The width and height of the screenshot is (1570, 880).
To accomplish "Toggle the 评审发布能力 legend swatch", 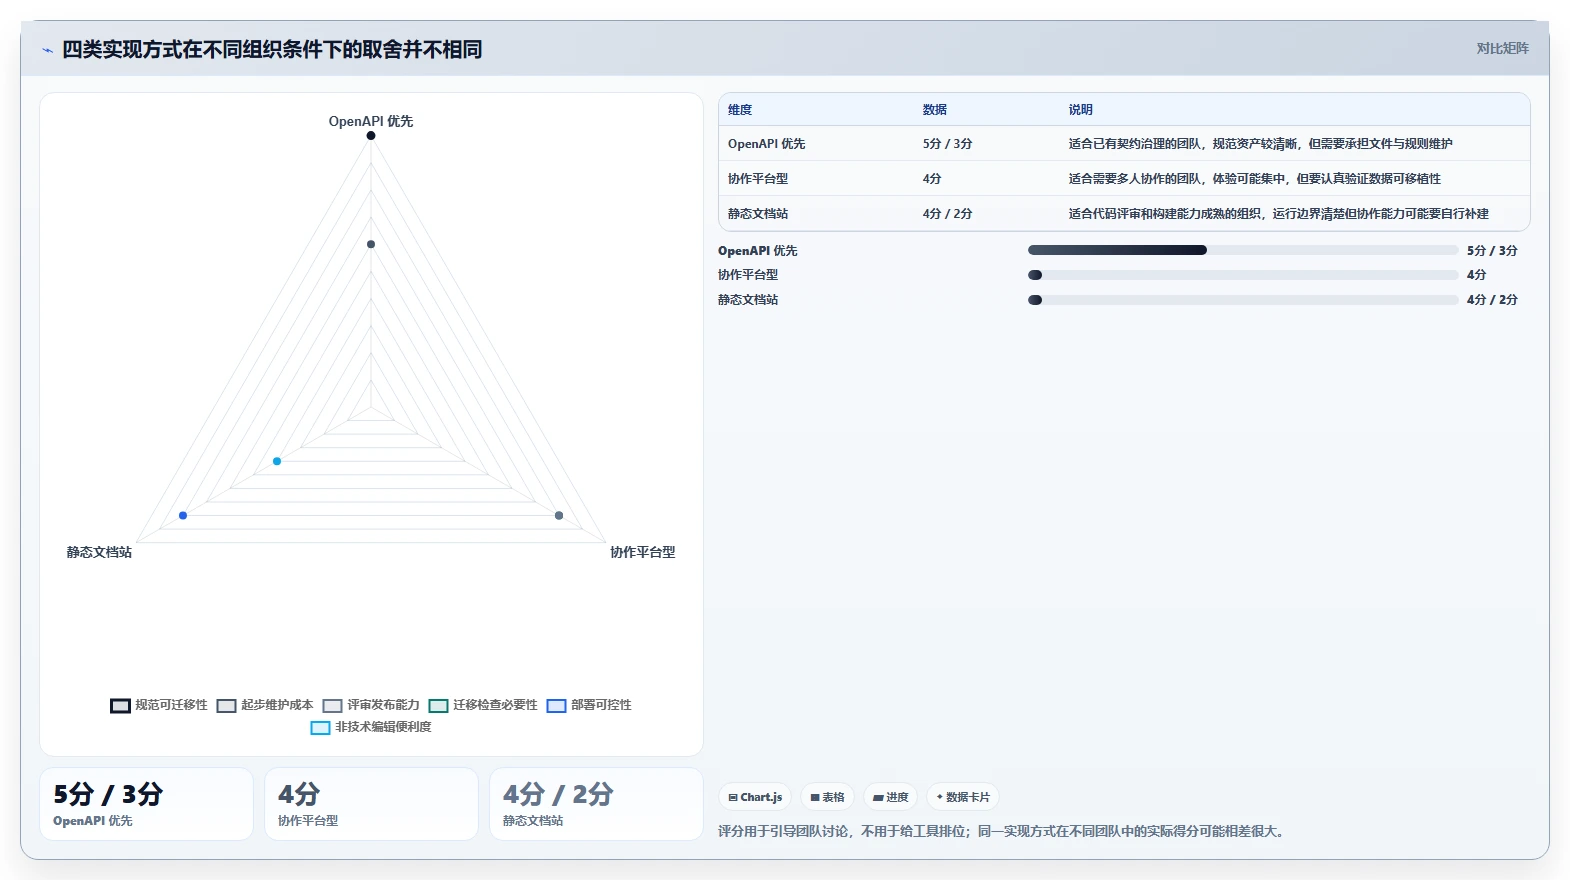I will click(332, 706).
